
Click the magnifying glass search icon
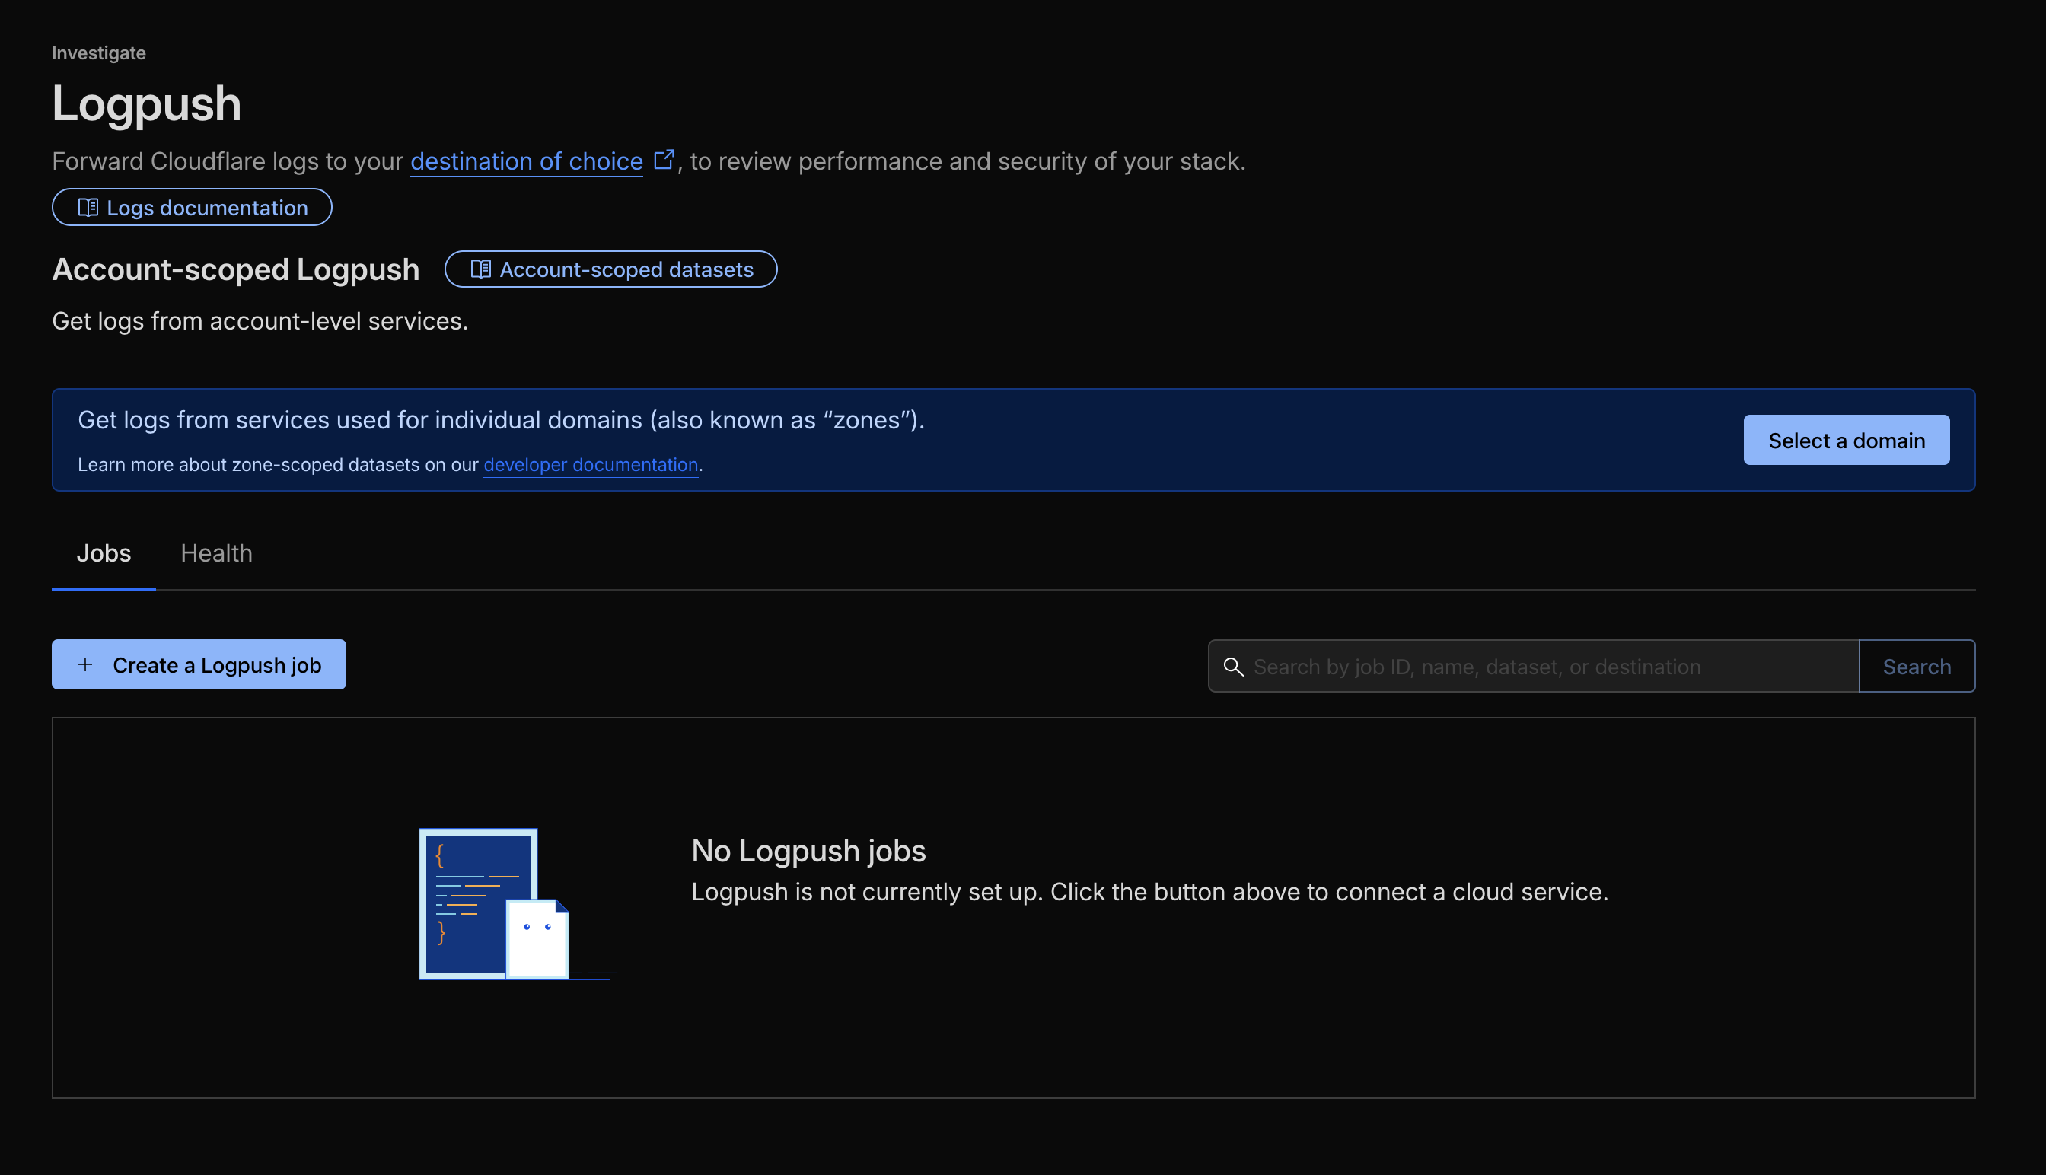[x=1233, y=667]
